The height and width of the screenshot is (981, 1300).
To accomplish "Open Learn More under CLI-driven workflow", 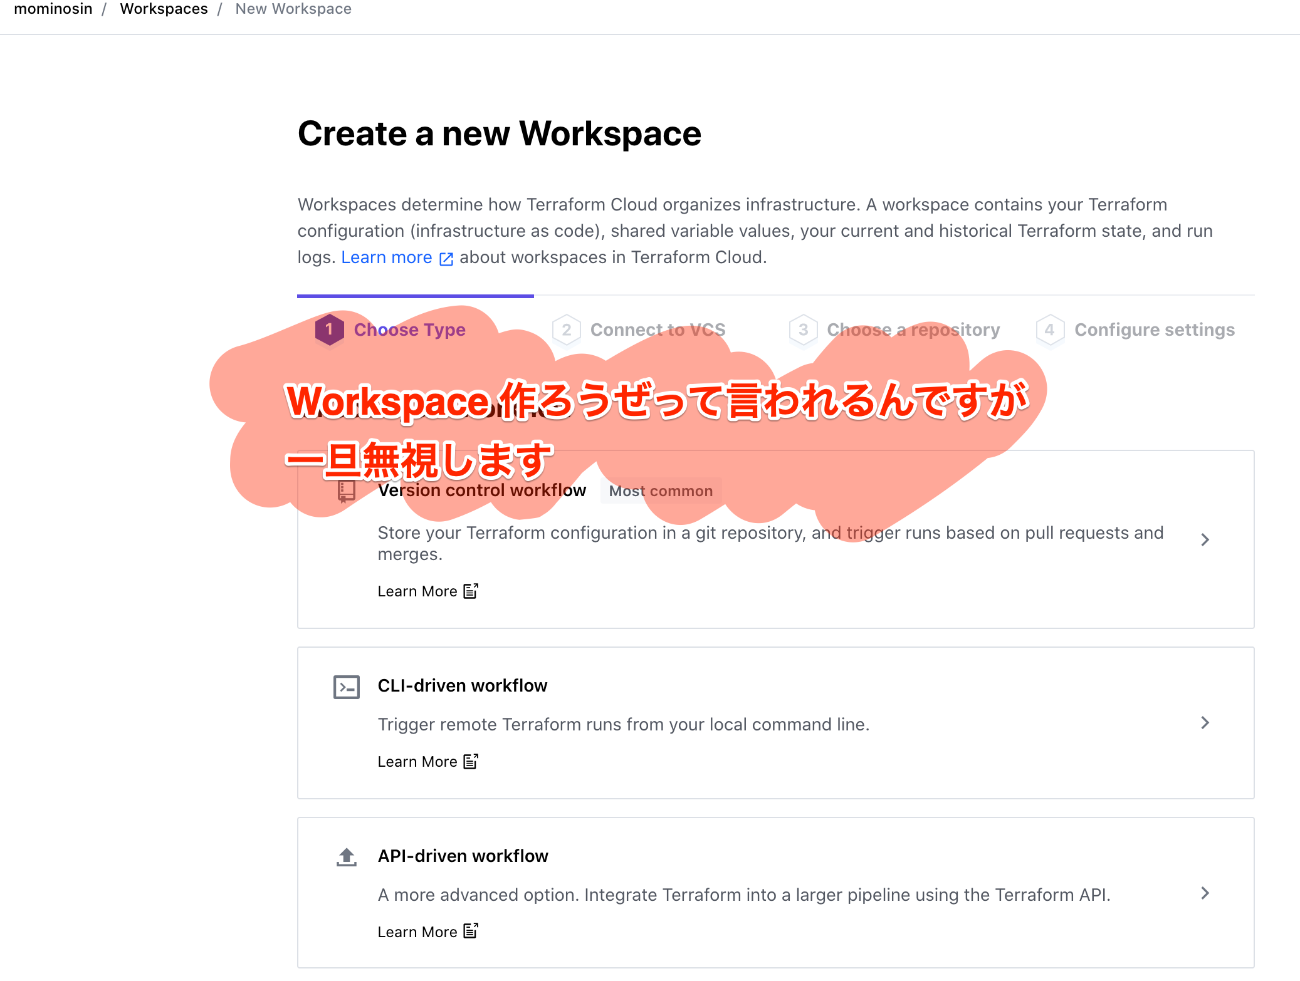I will (x=417, y=762).
